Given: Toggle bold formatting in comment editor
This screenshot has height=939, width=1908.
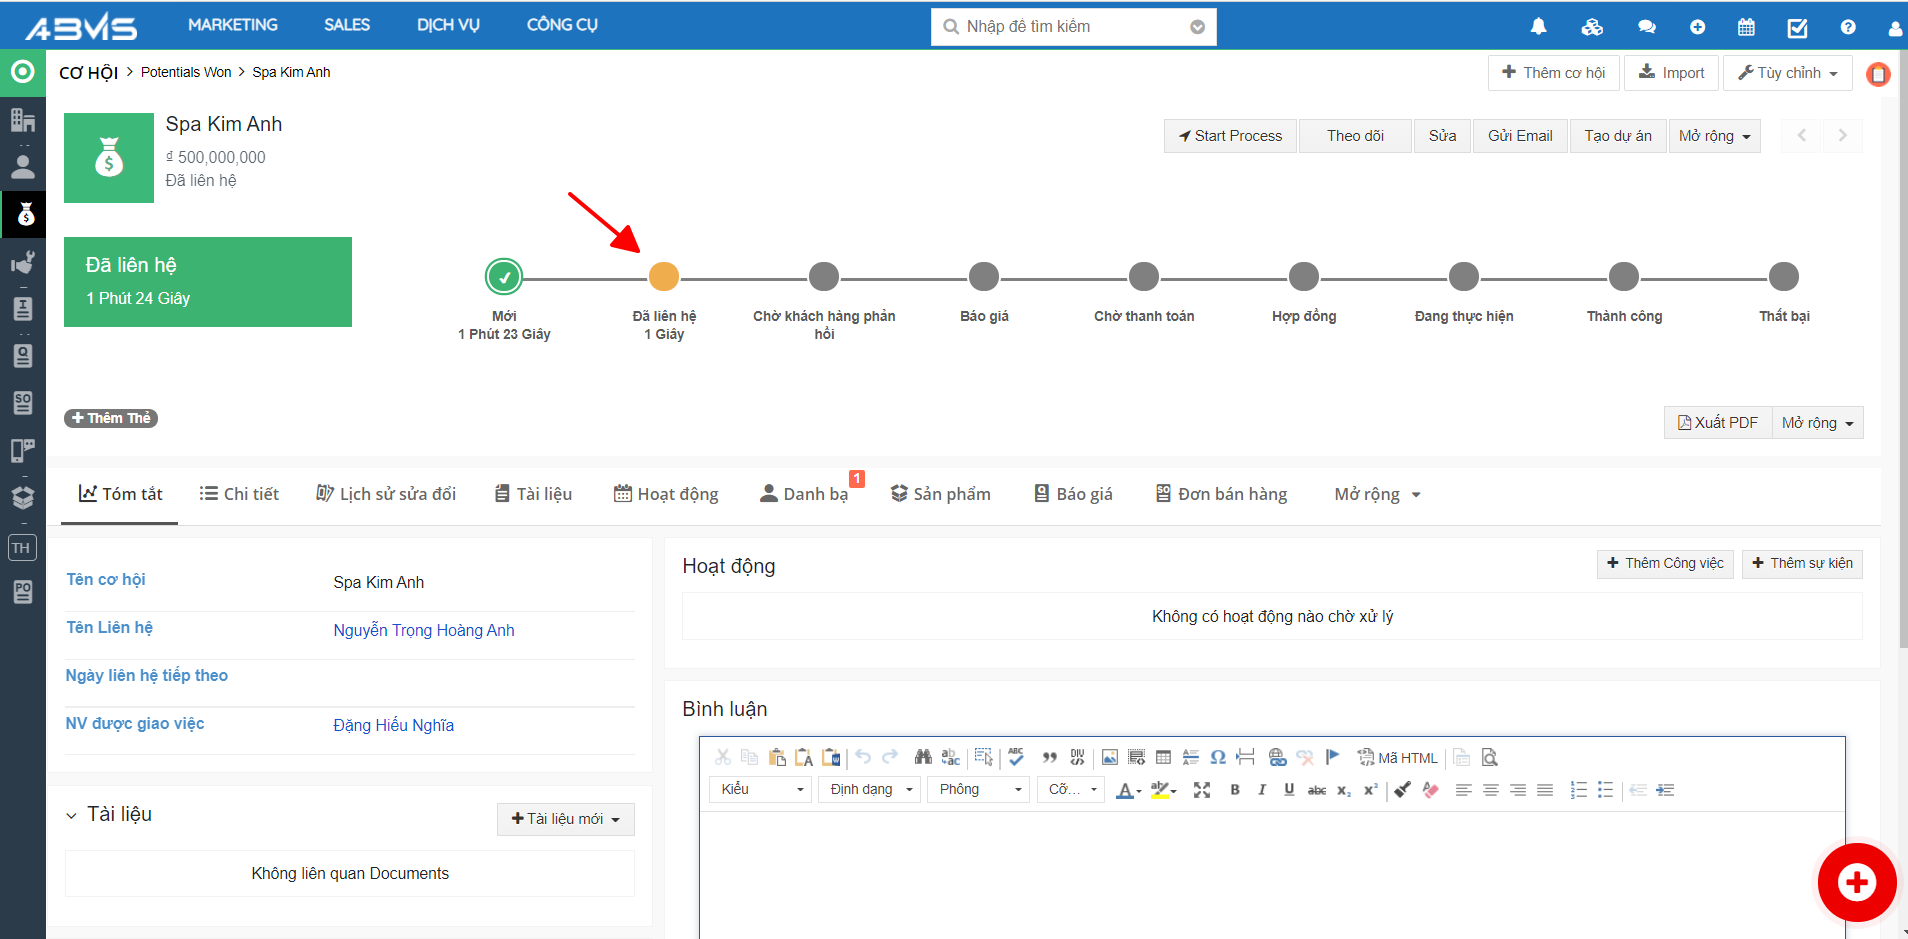Looking at the screenshot, I should tap(1235, 790).
